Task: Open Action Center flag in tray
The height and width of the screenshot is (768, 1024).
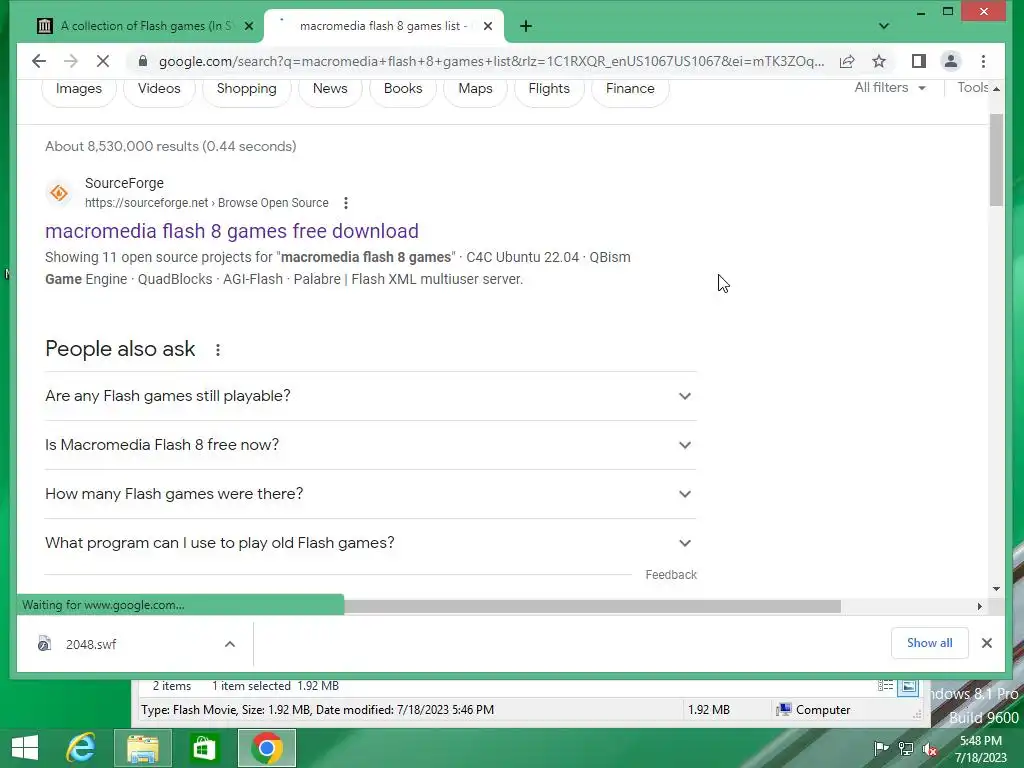Action: [x=880, y=748]
